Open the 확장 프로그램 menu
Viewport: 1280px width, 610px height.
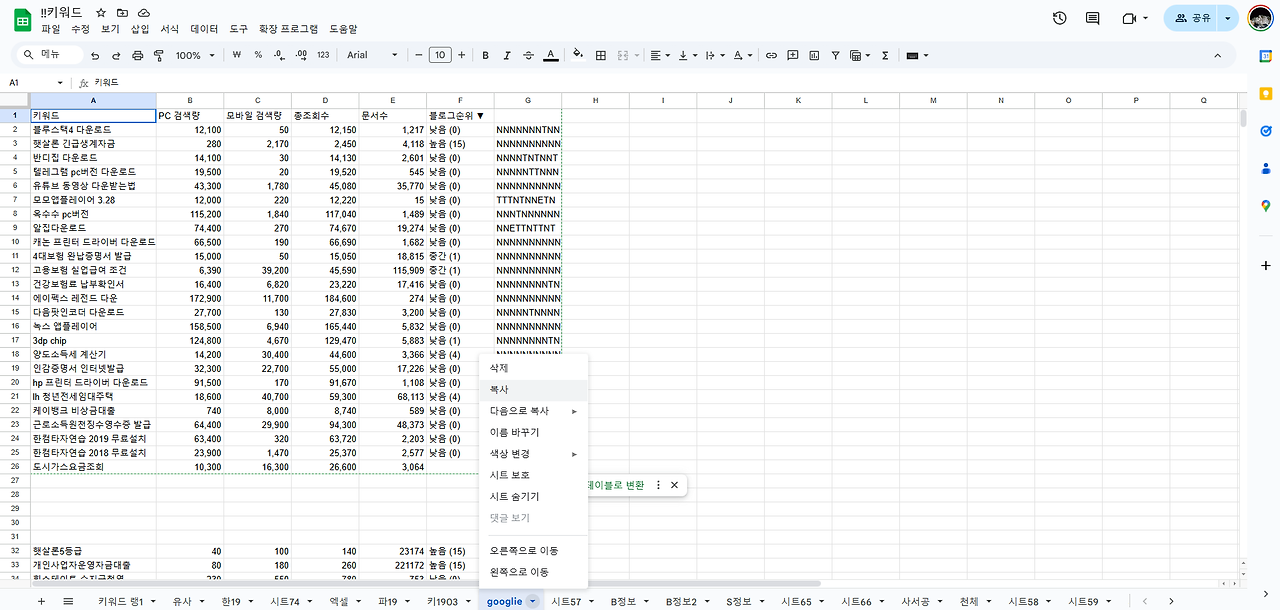tap(288, 29)
